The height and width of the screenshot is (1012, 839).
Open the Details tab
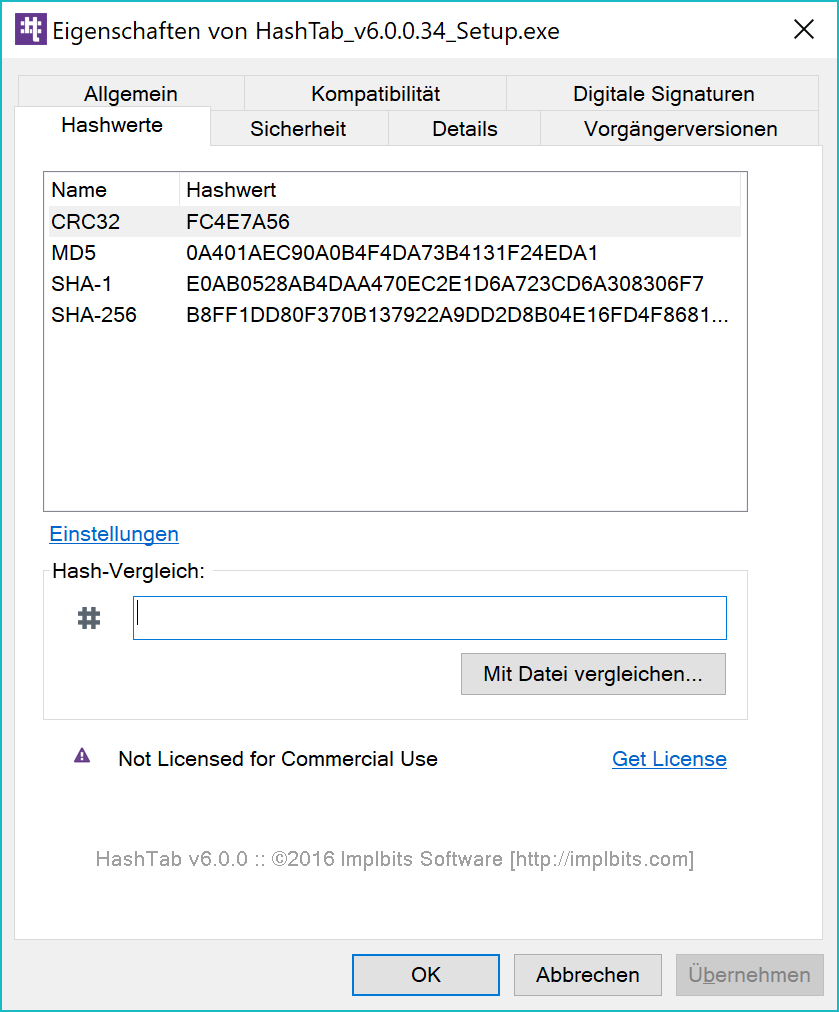pos(465,128)
